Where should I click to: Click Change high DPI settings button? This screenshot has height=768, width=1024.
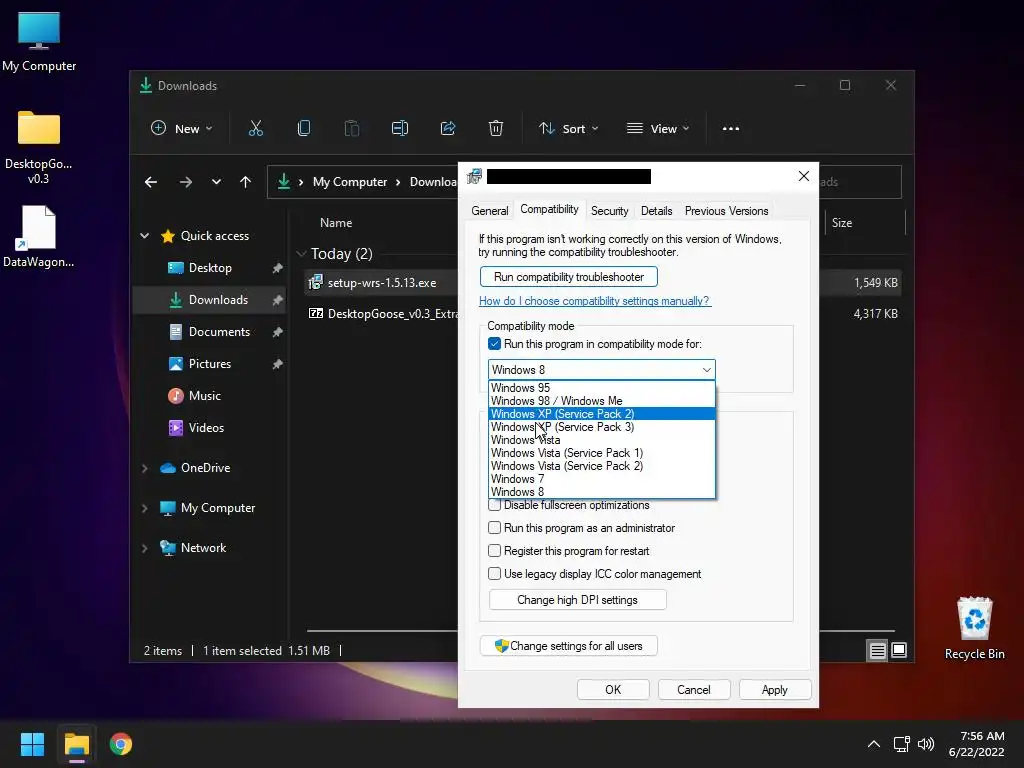tap(577, 600)
